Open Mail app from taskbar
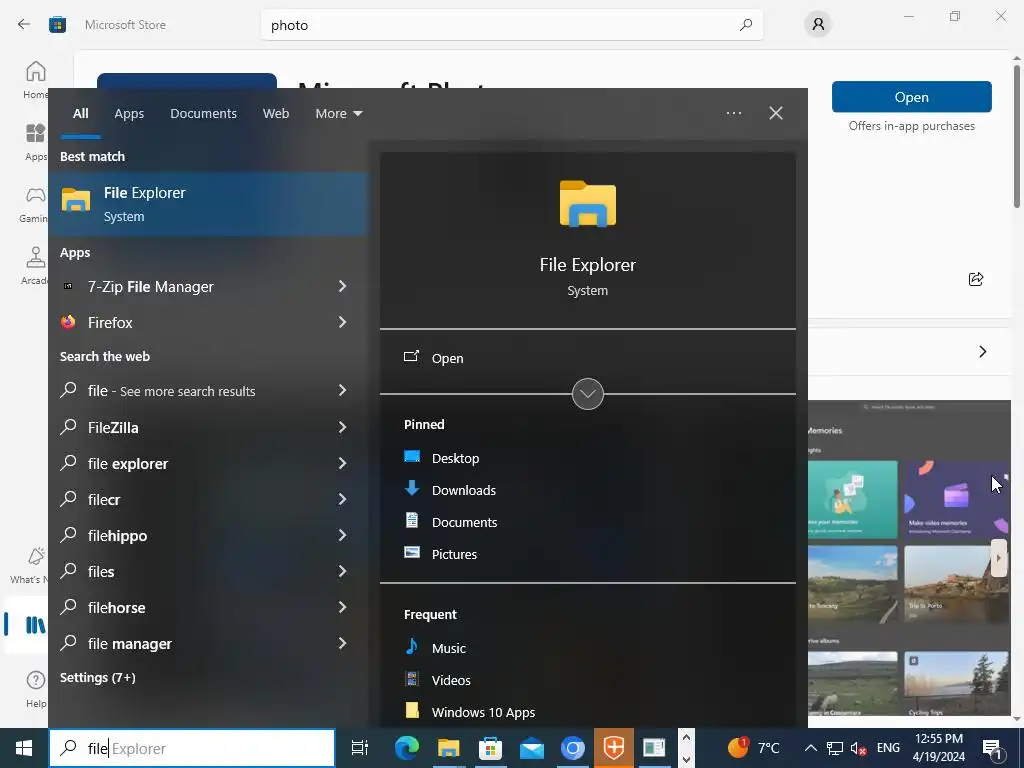1024x768 pixels. [532, 748]
